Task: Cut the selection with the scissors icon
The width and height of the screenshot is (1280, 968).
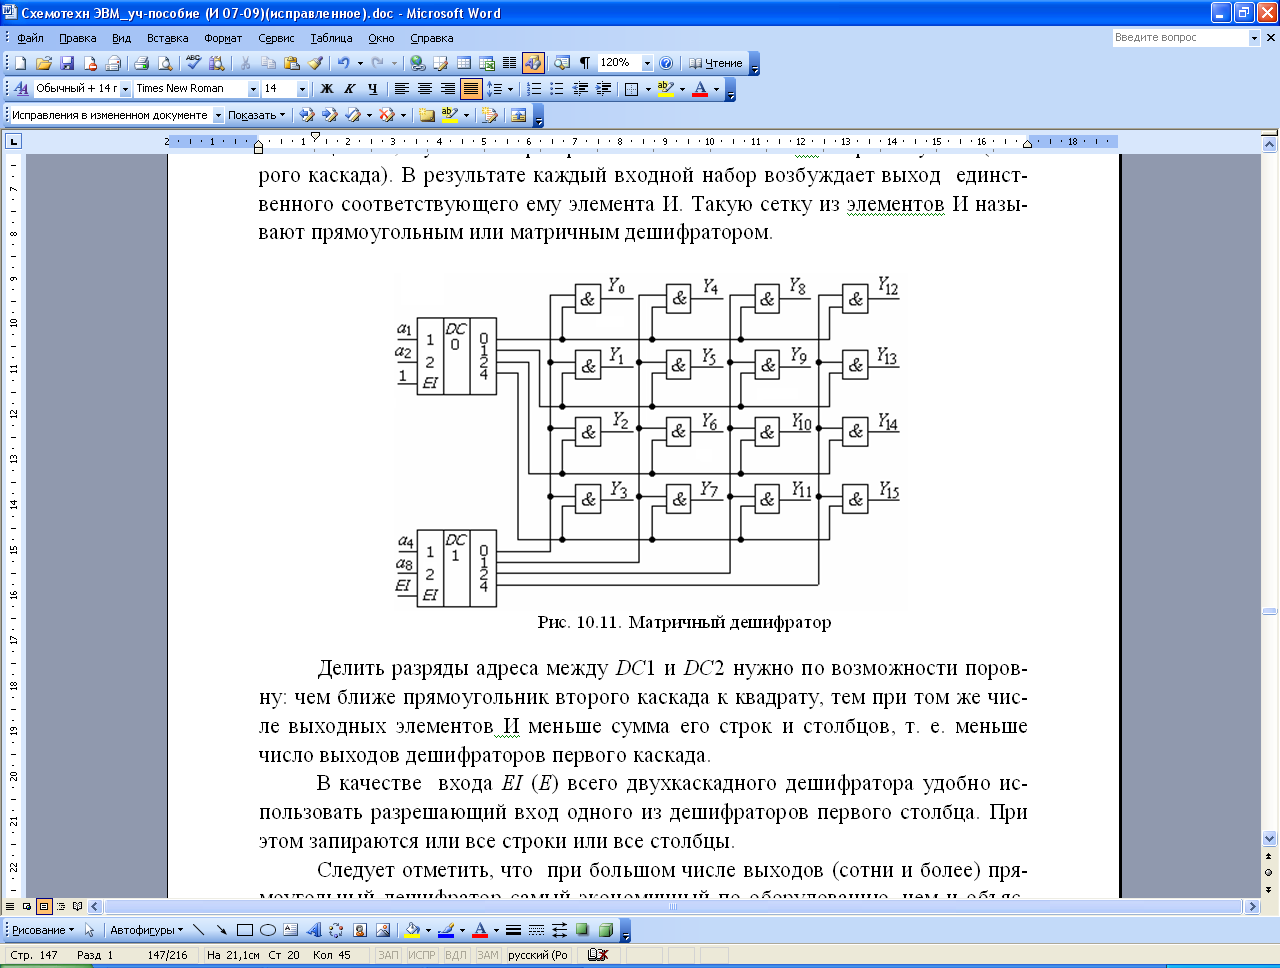Action: (245, 63)
